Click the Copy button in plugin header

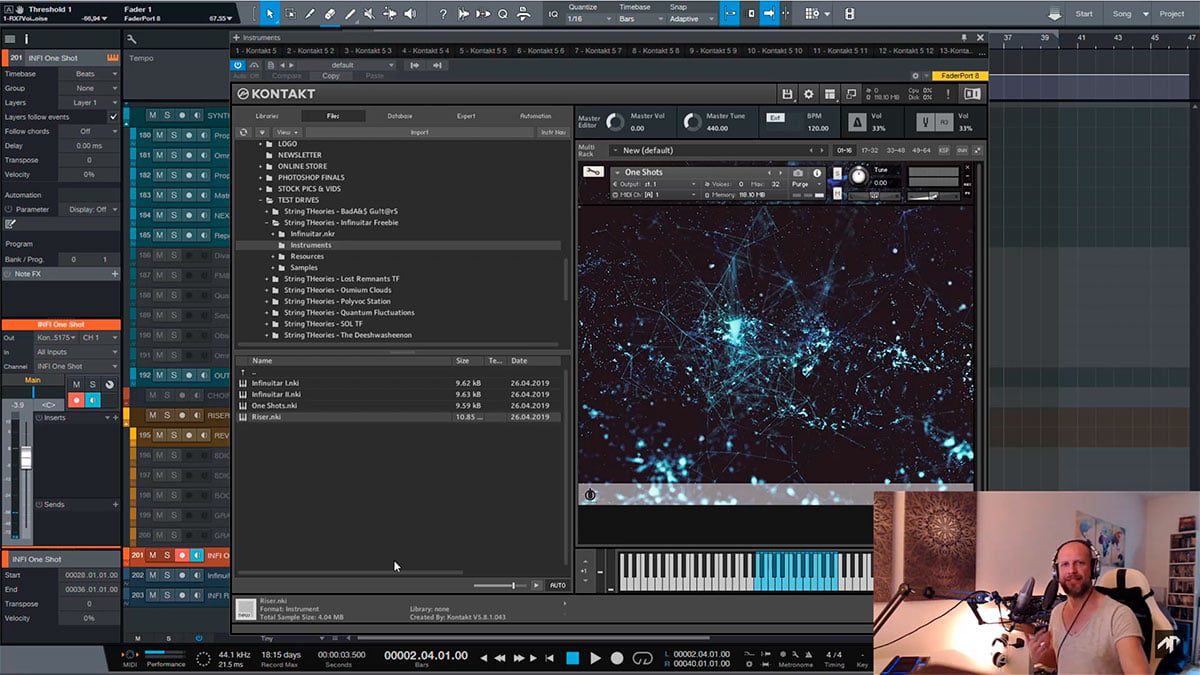(x=331, y=76)
